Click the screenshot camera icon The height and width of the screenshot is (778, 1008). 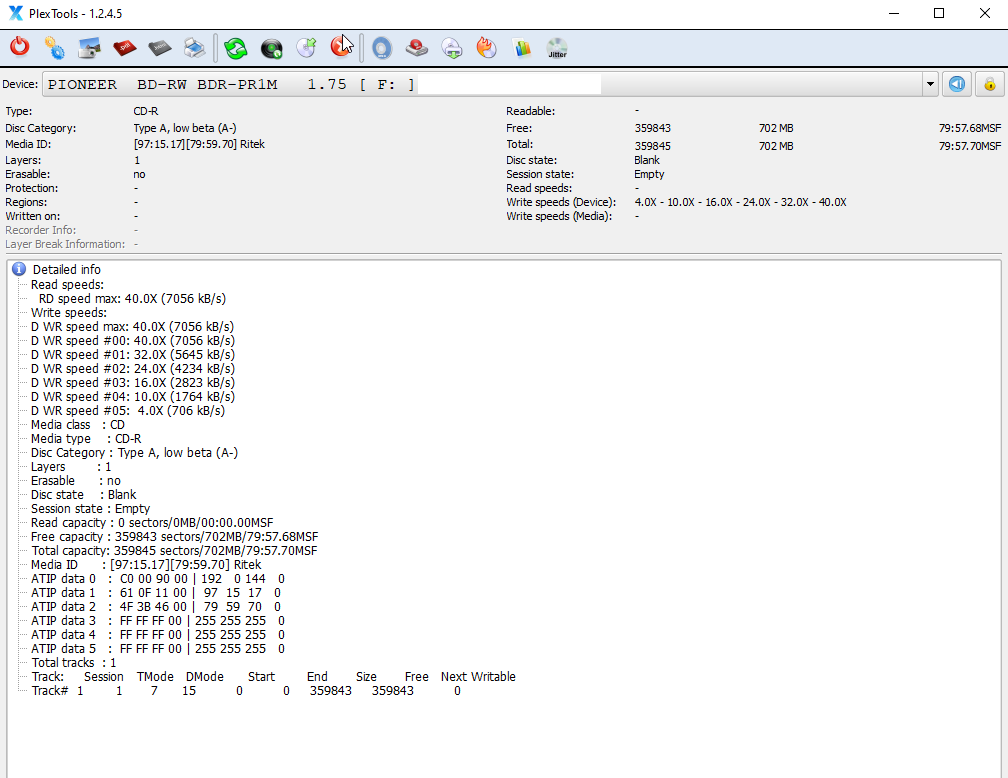tap(89, 48)
